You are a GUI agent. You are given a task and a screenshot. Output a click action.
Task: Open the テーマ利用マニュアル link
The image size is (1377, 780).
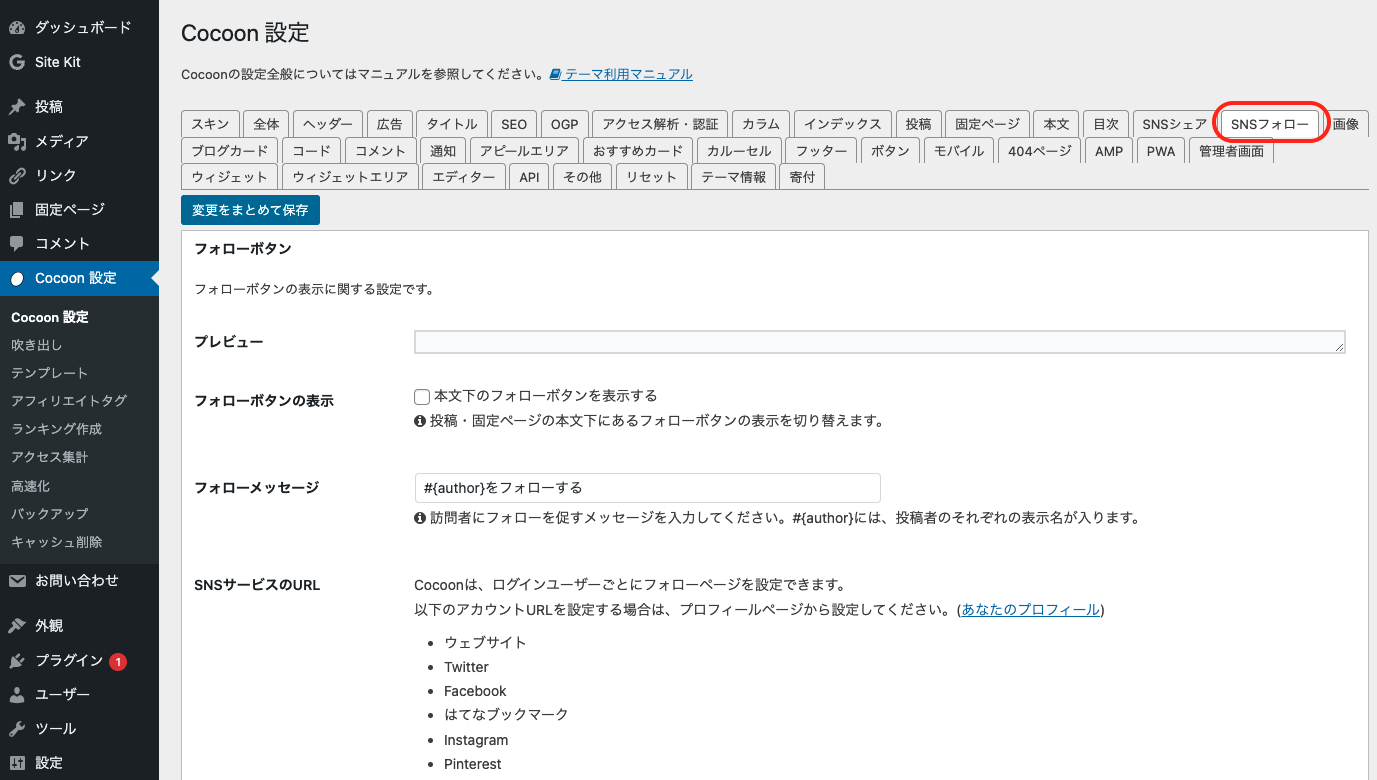pos(629,74)
